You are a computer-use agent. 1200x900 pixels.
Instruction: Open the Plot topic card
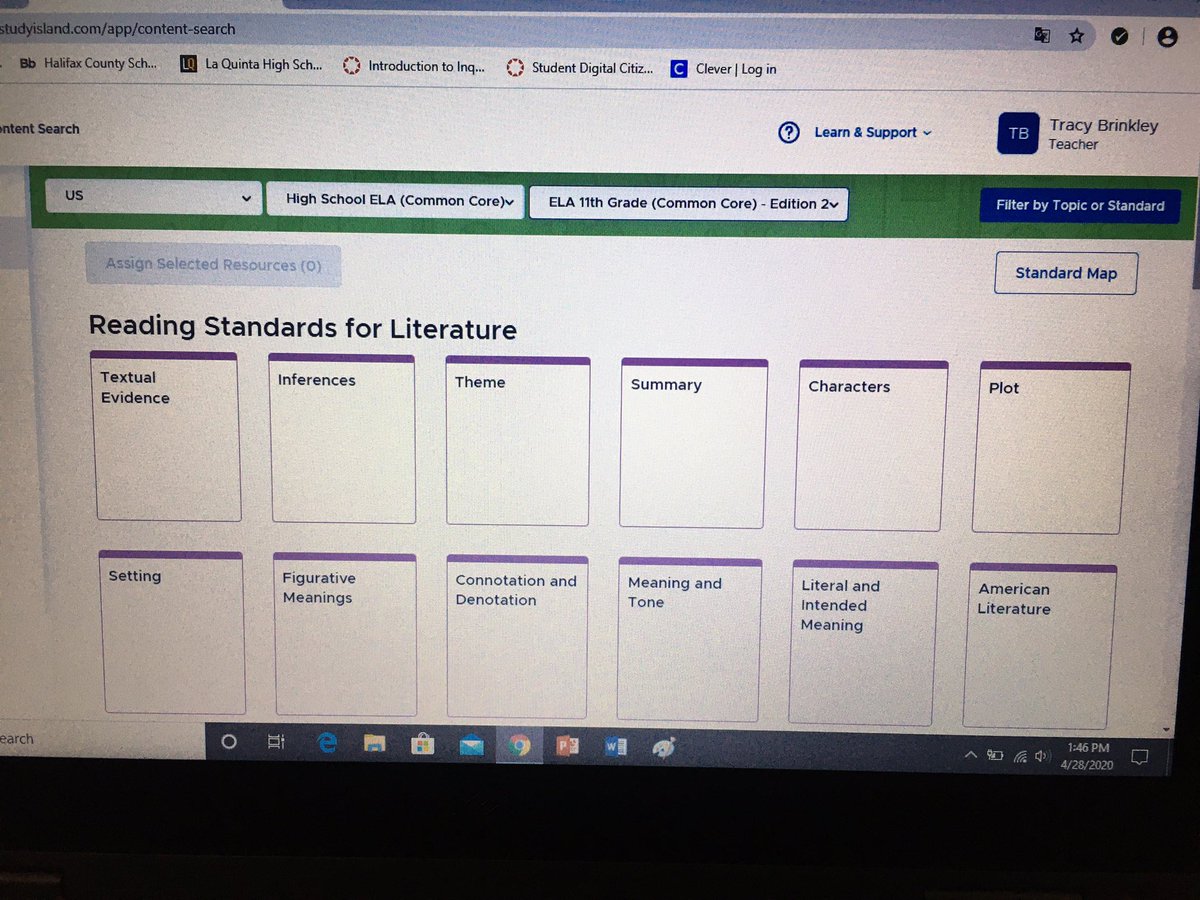1051,447
